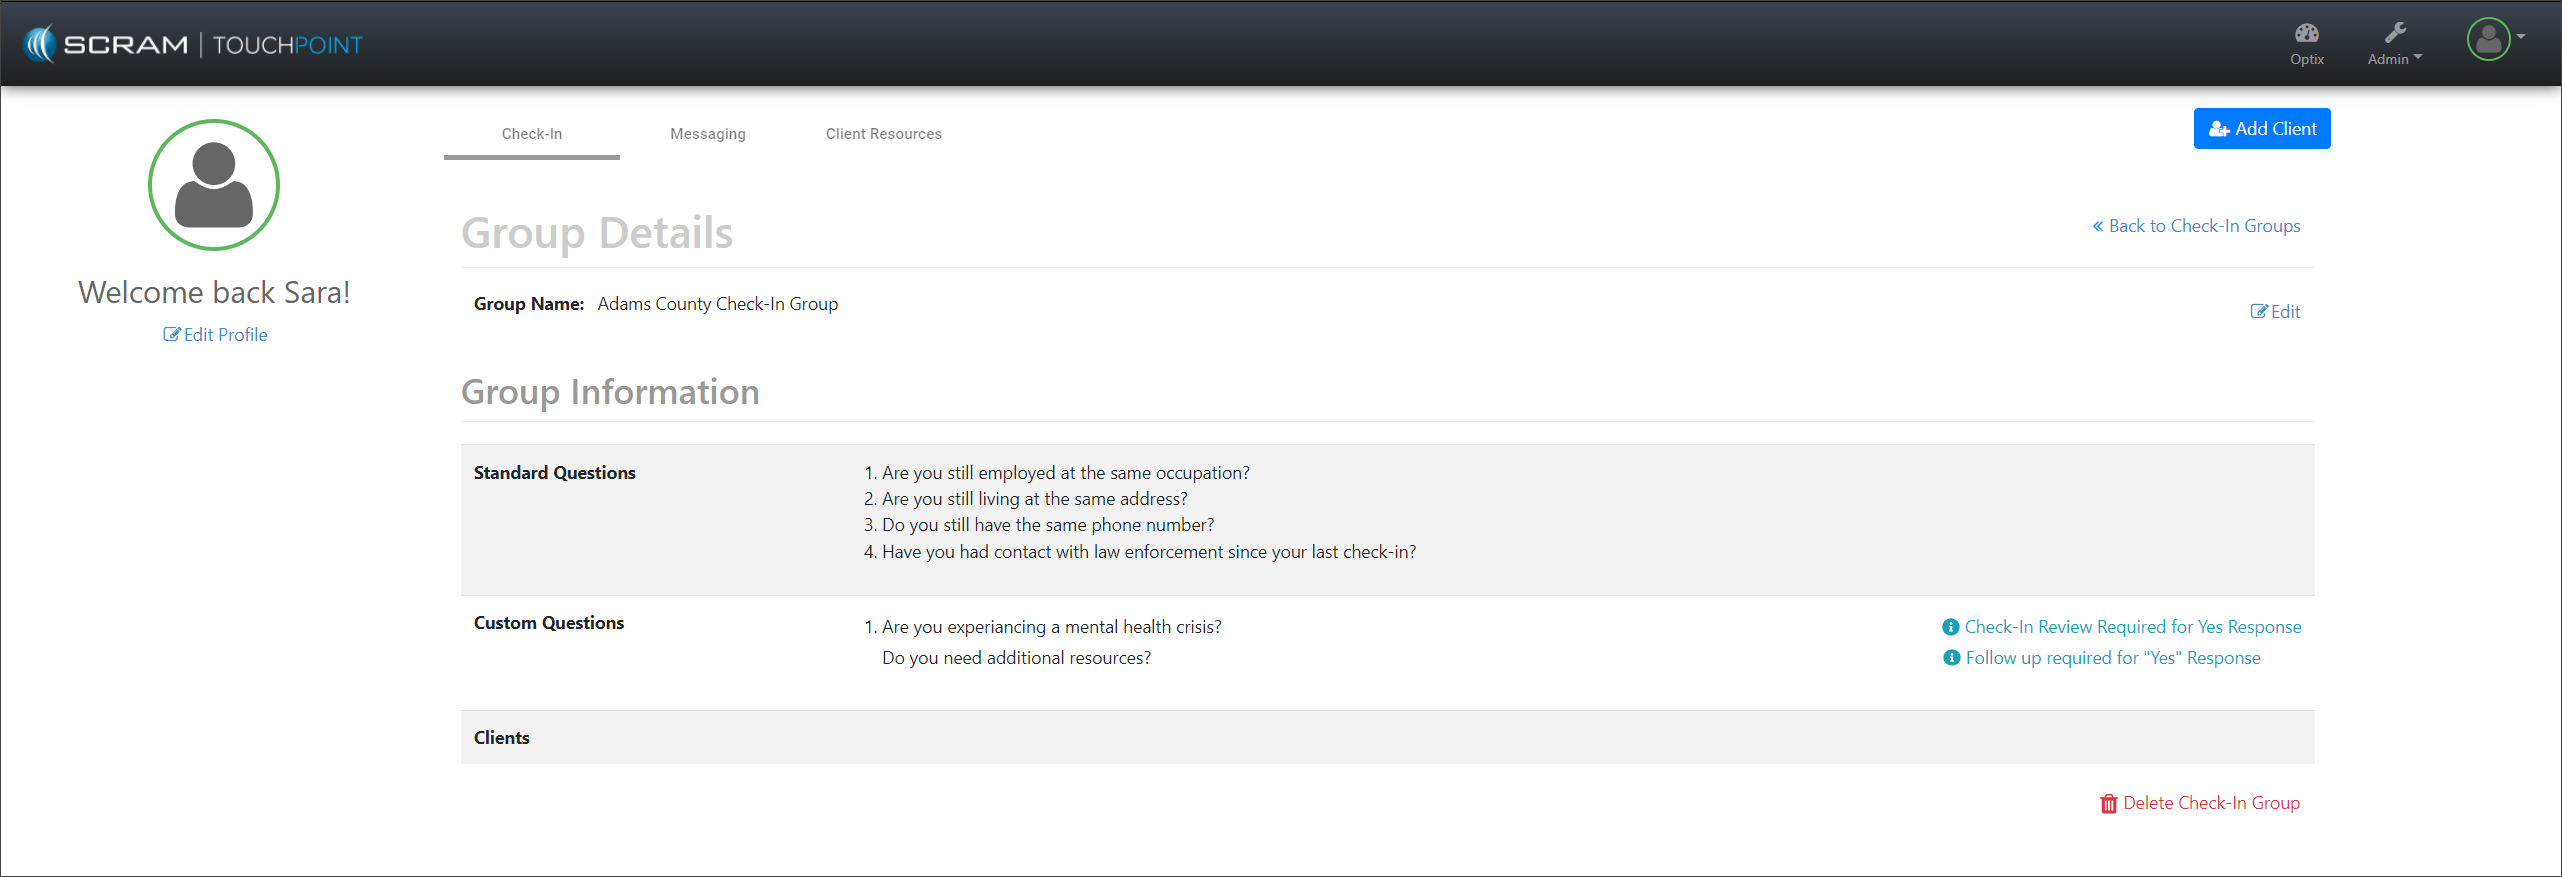The height and width of the screenshot is (877, 2562).
Task: Click info icon for Check-In Review Required
Action: click(x=1950, y=627)
